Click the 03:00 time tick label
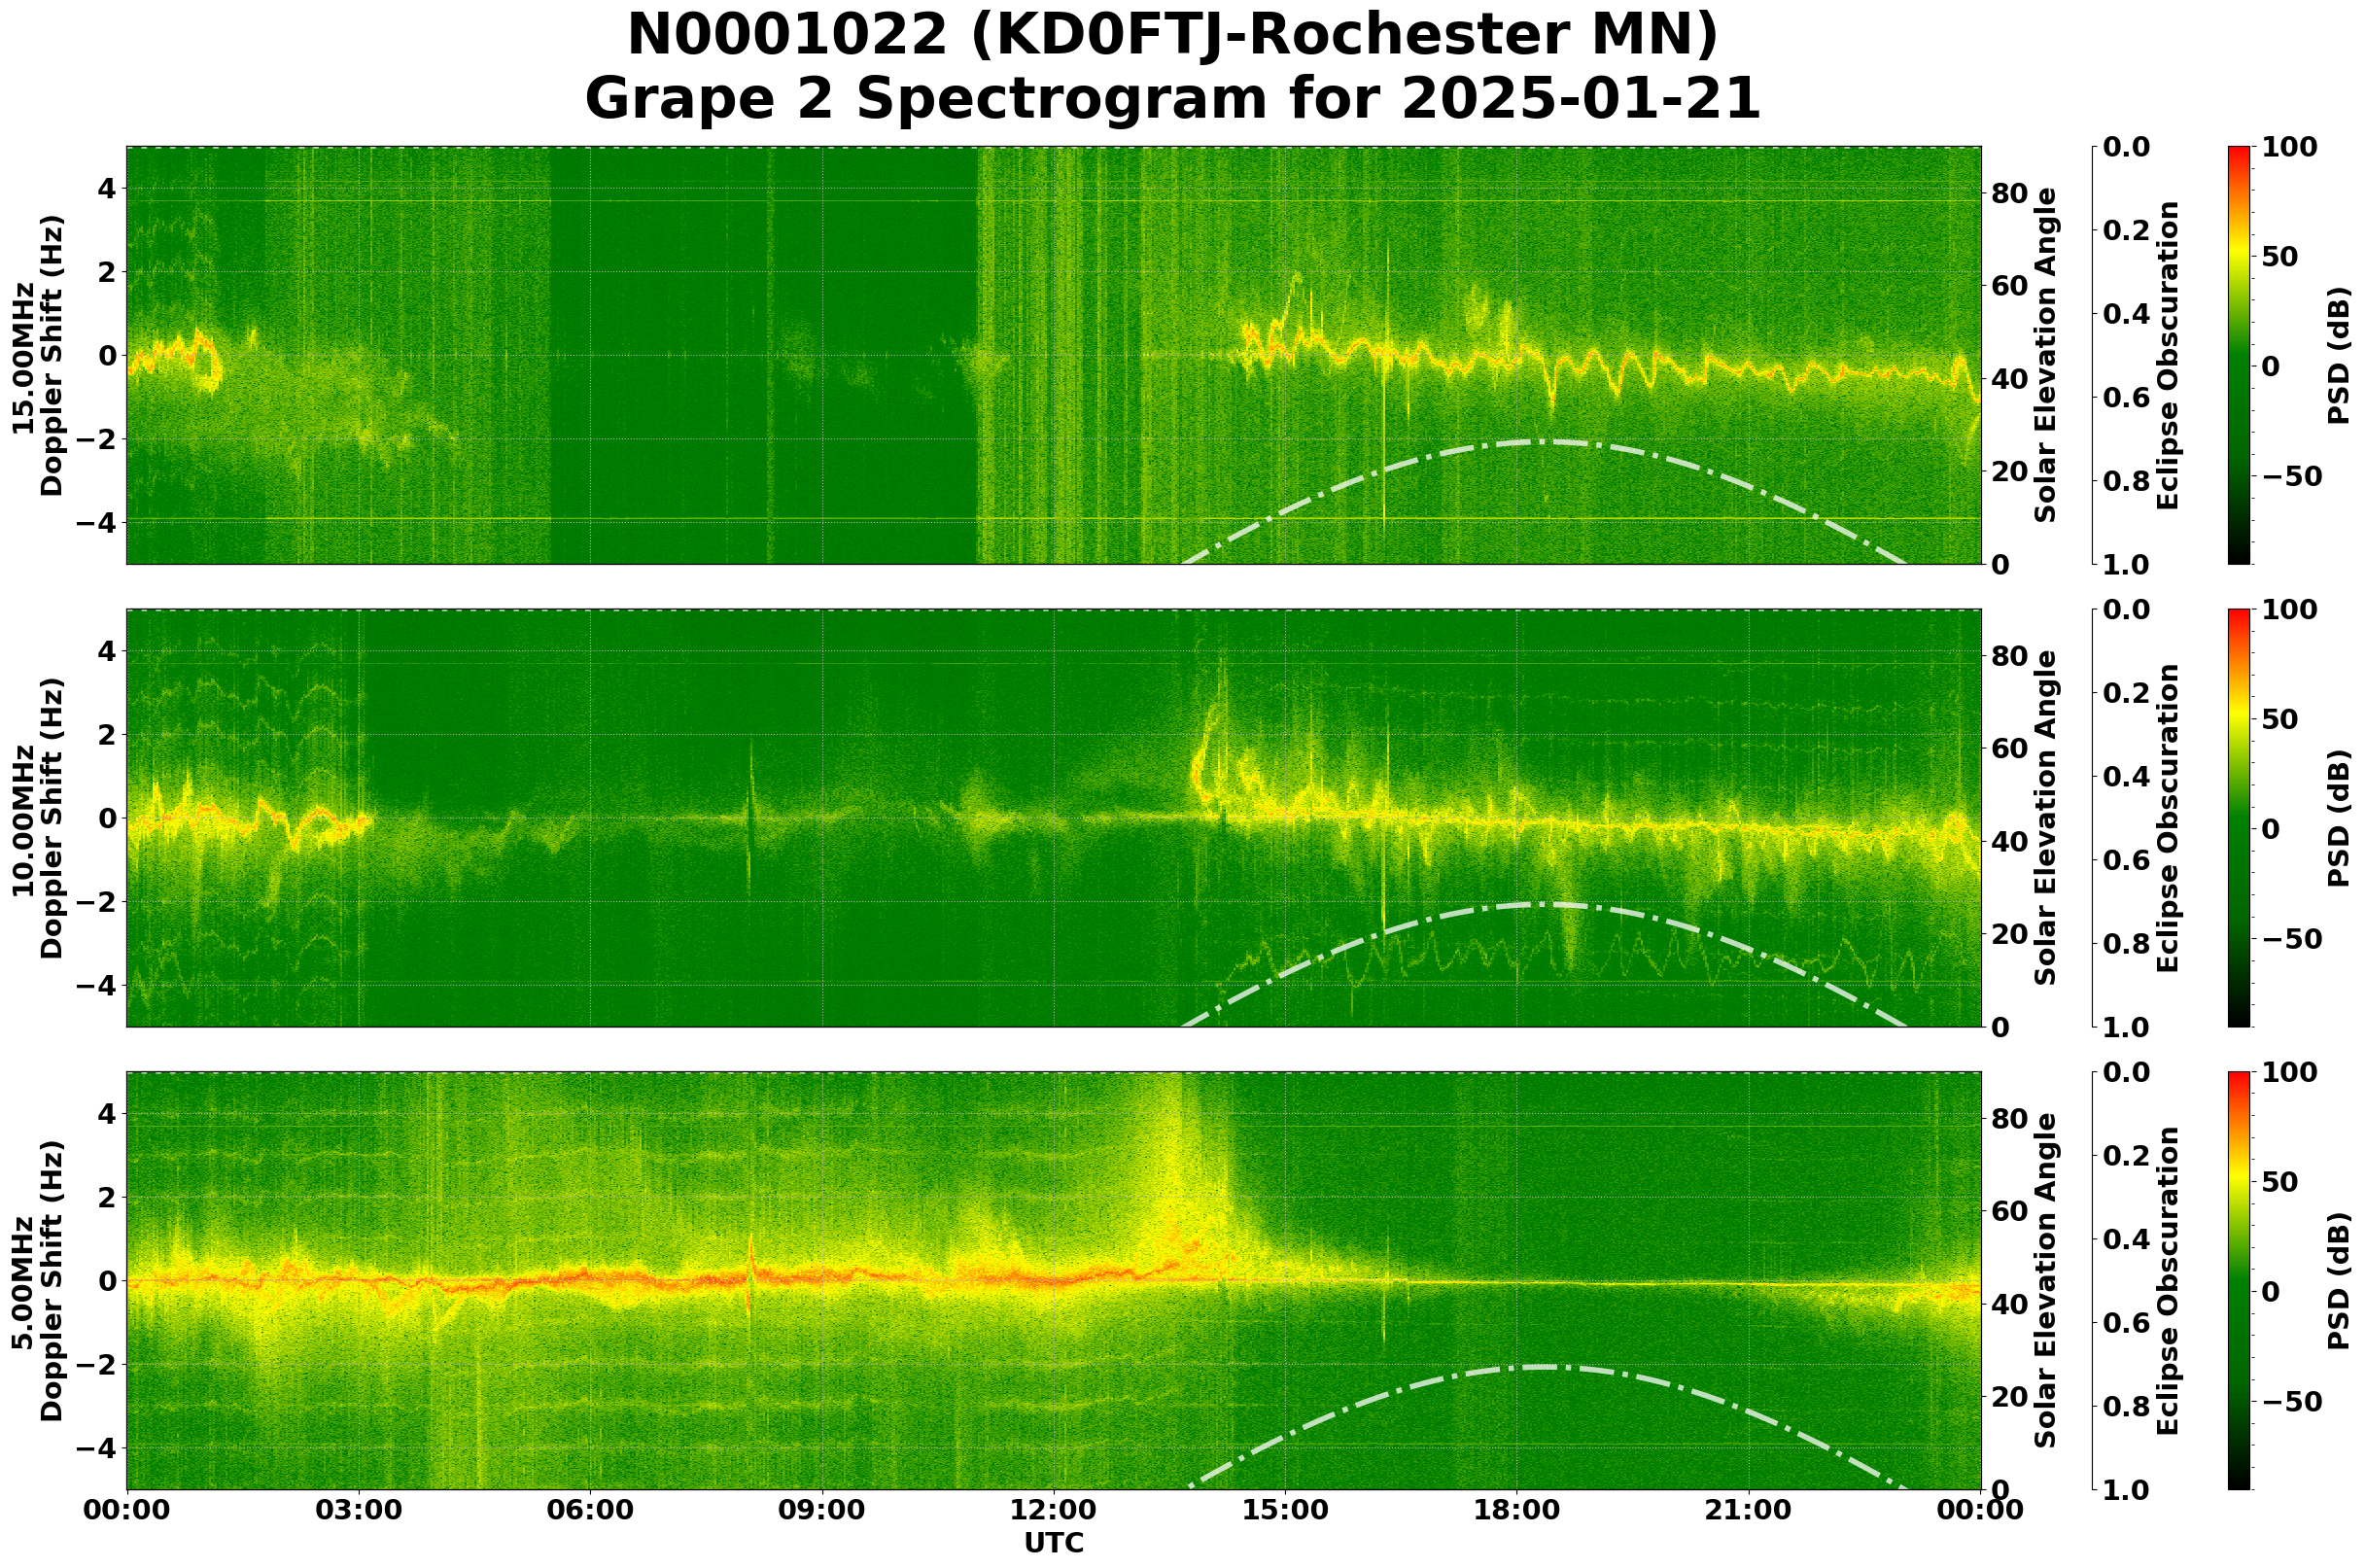Screen dimensions: 2365x1568 (x=358, y=1510)
